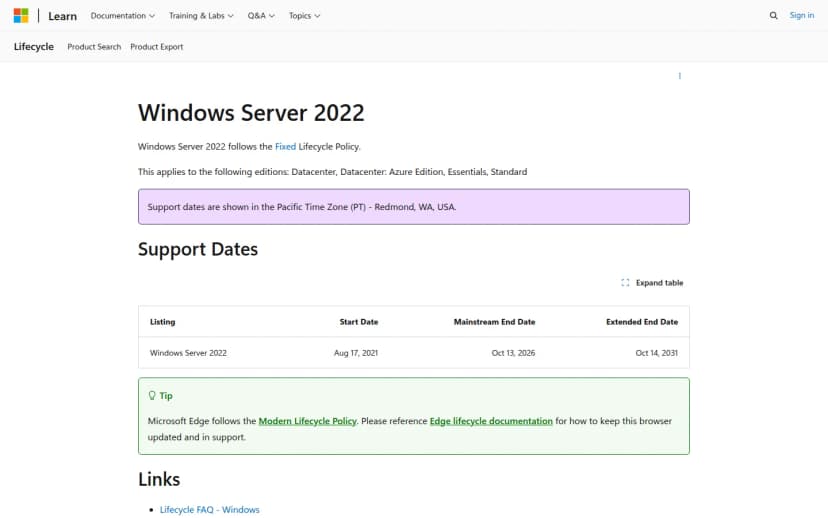
Task: Open the Product Search tab
Action: (94, 46)
